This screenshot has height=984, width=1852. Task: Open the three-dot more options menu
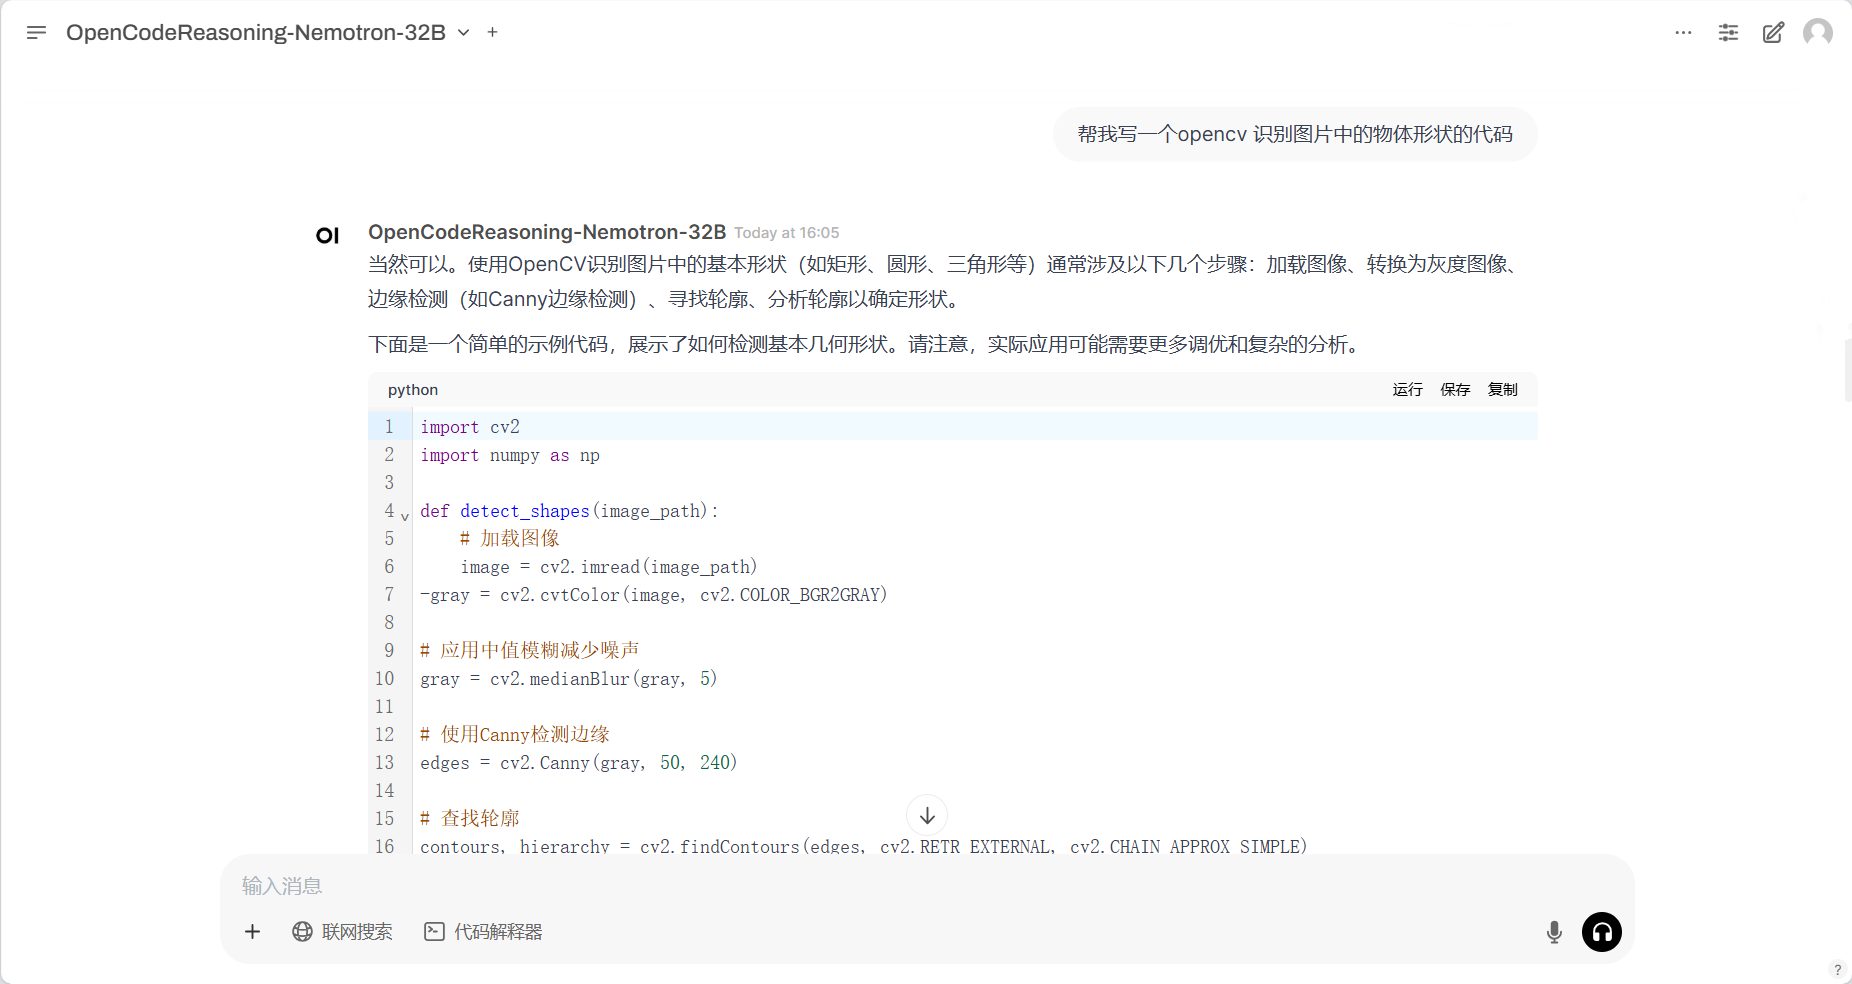pos(1683,32)
